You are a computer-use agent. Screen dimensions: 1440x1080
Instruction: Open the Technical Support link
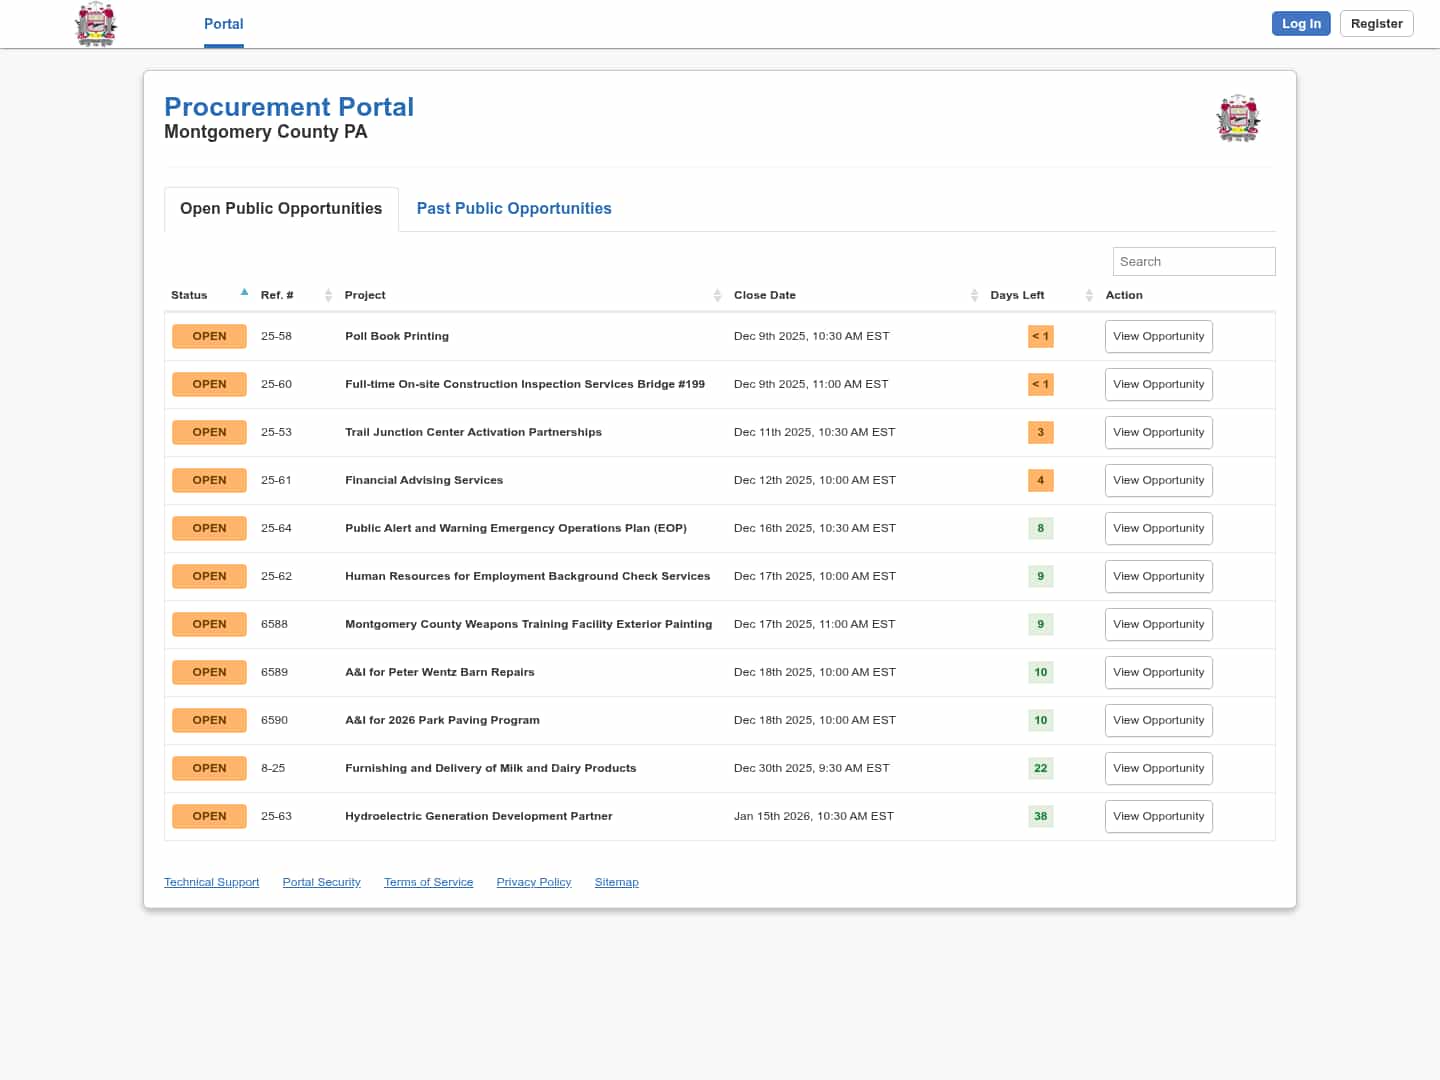pos(211,882)
